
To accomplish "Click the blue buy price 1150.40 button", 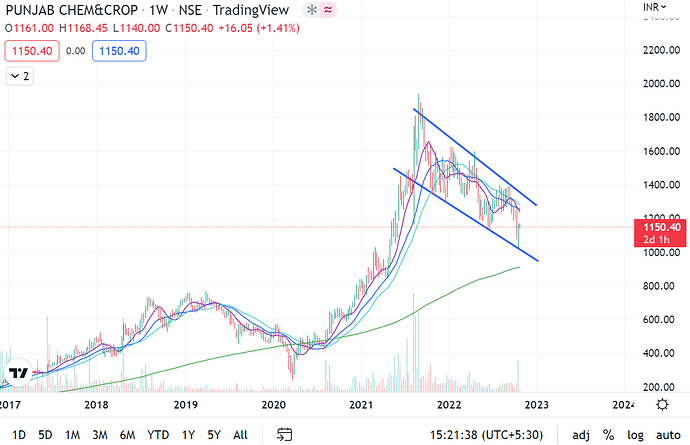I will pos(119,51).
